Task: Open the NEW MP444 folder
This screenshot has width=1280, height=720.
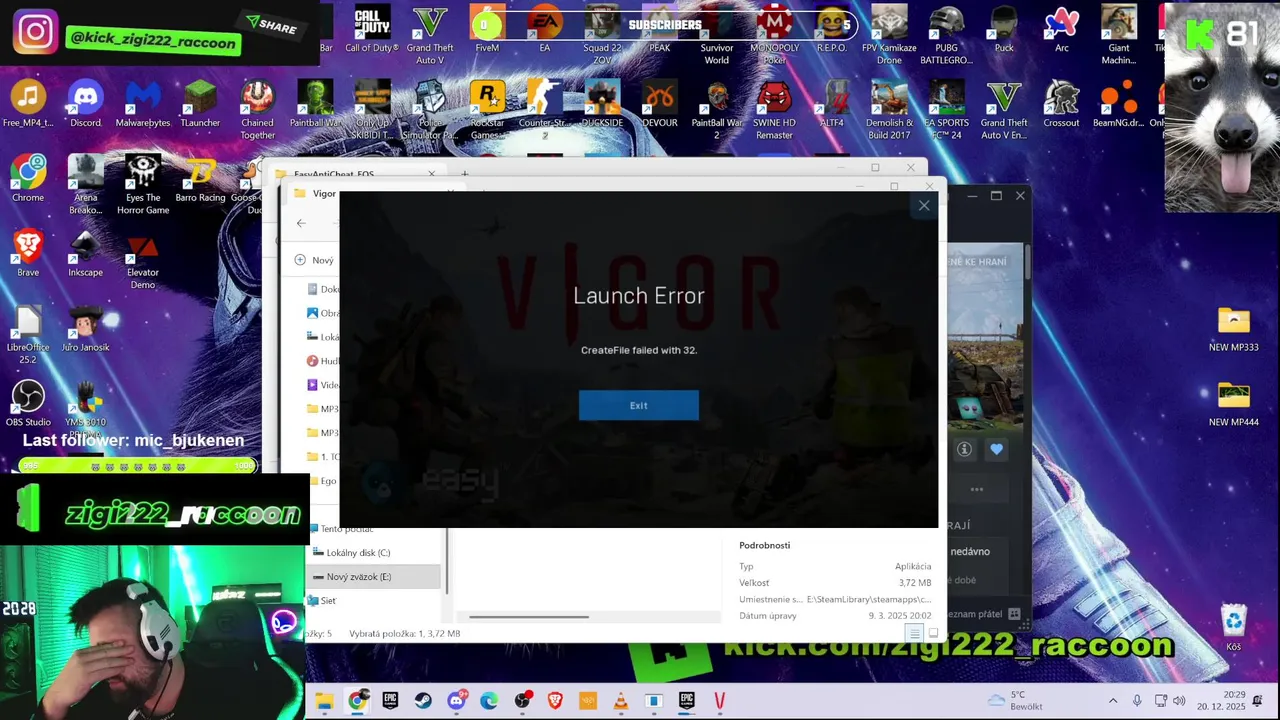Action: 1233,403
